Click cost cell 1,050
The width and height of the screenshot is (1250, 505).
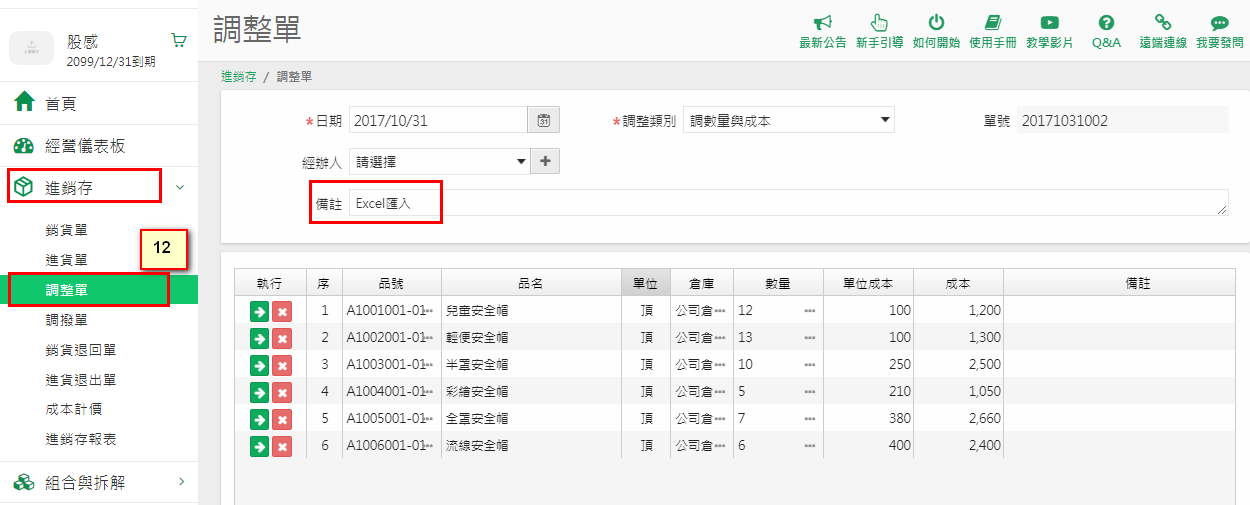click(958, 392)
